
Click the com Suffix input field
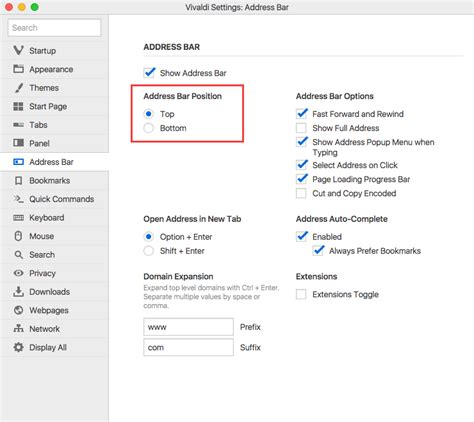(x=188, y=347)
